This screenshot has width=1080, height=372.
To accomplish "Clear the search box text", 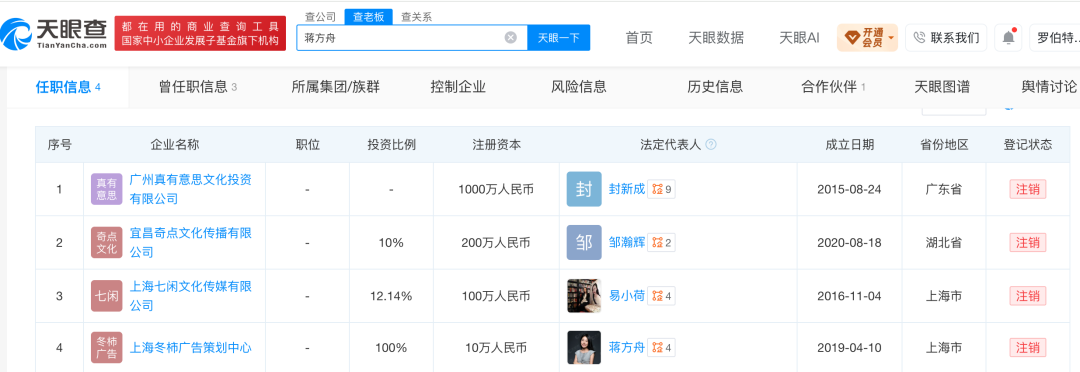I will click(x=510, y=38).
